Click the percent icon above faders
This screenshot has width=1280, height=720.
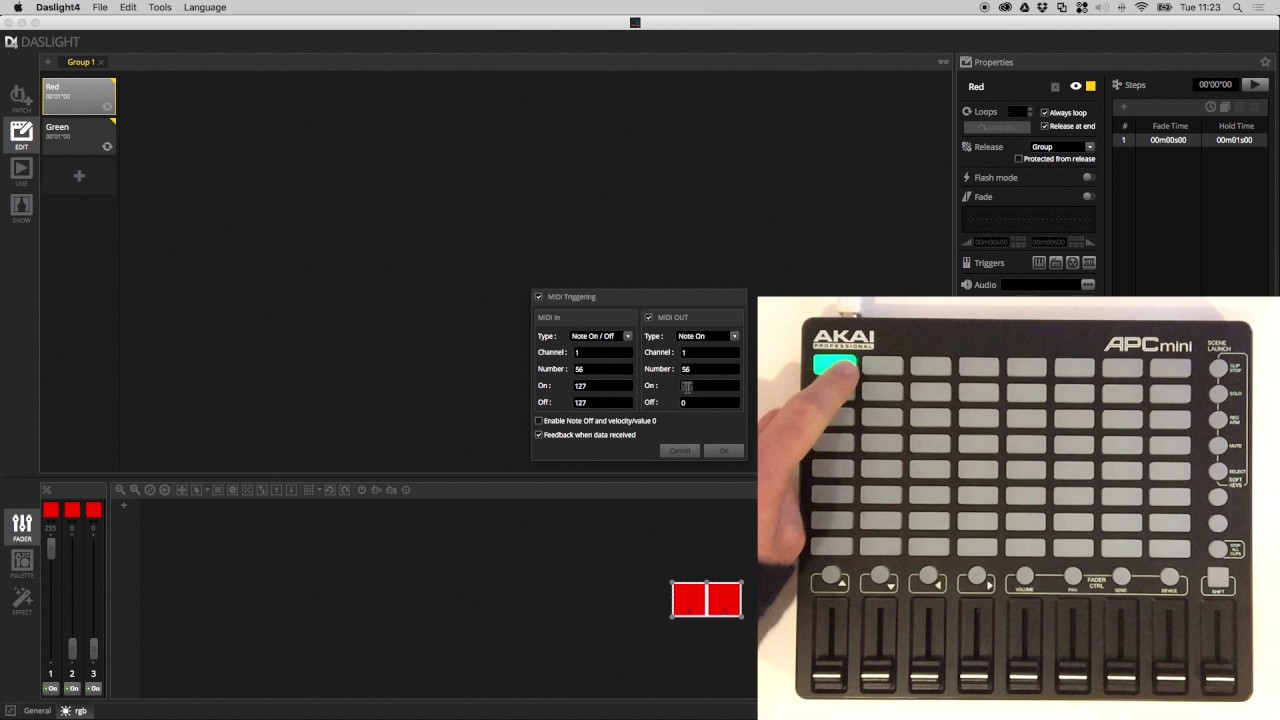coord(46,490)
